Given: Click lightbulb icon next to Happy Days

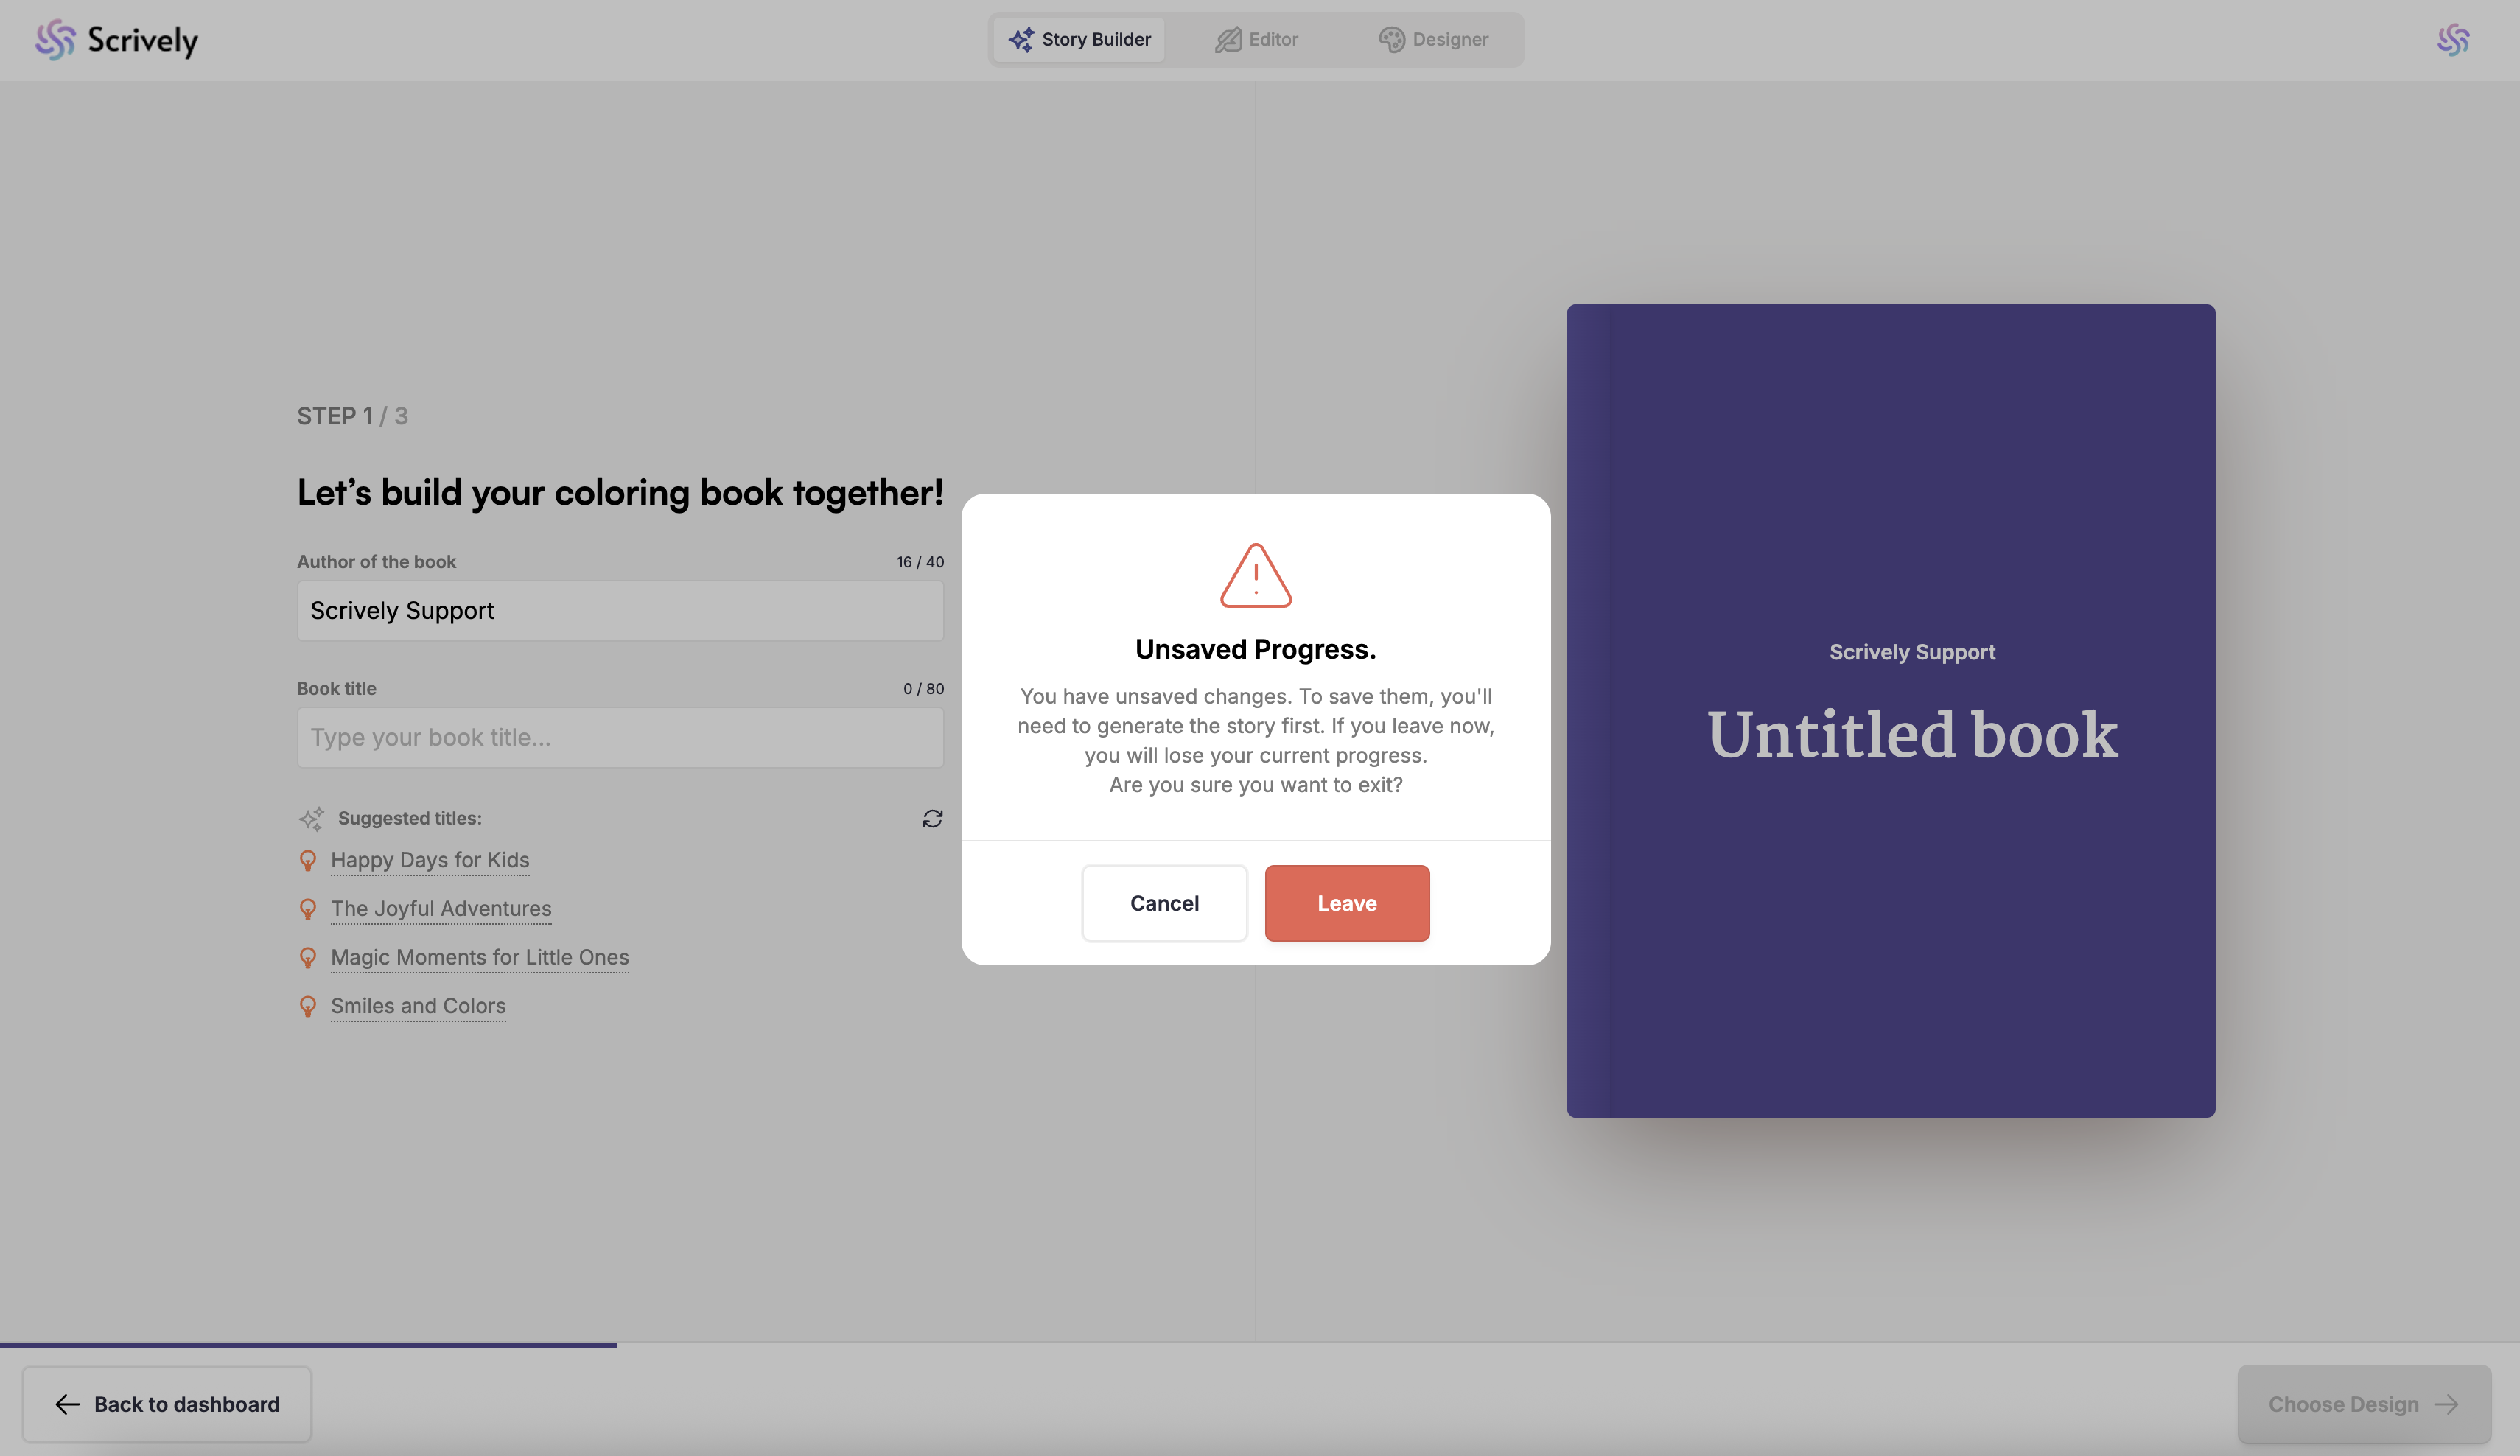Looking at the screenshot, I should click(308, 861).
